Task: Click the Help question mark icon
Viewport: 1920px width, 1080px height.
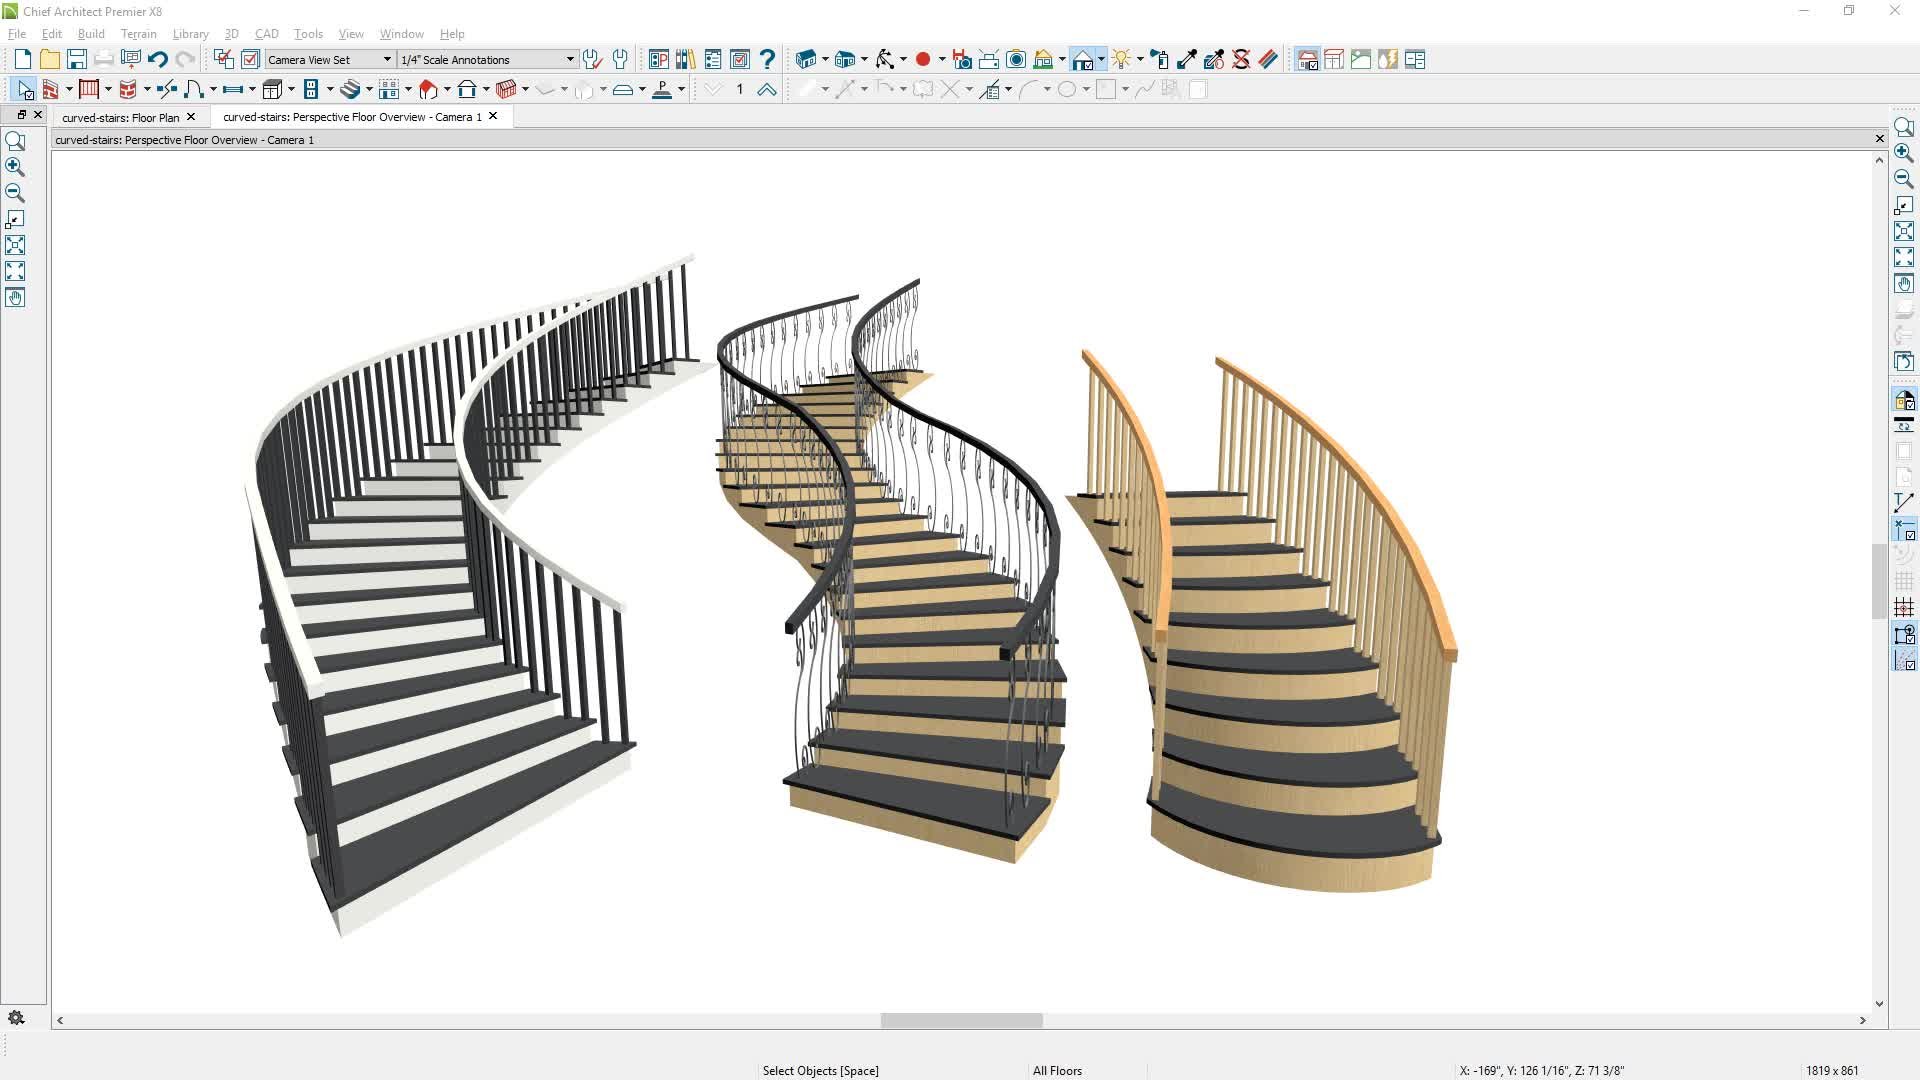Action: coord(767,60)
